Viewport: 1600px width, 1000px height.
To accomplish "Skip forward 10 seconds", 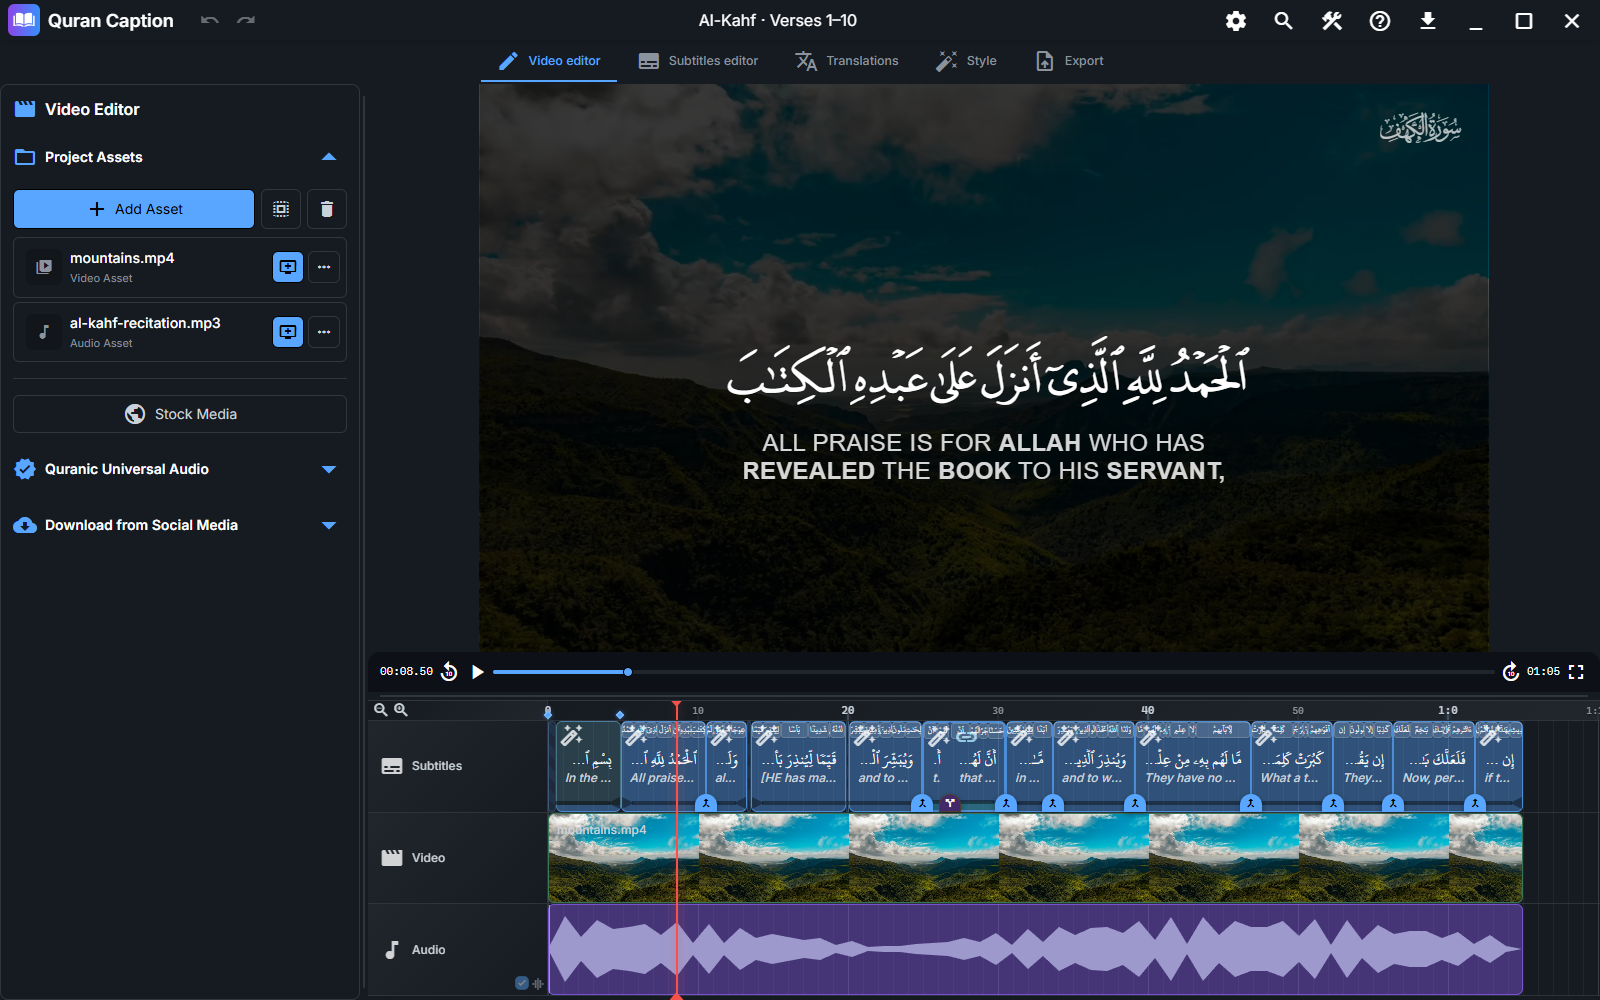I will (x=1511, y=672).
